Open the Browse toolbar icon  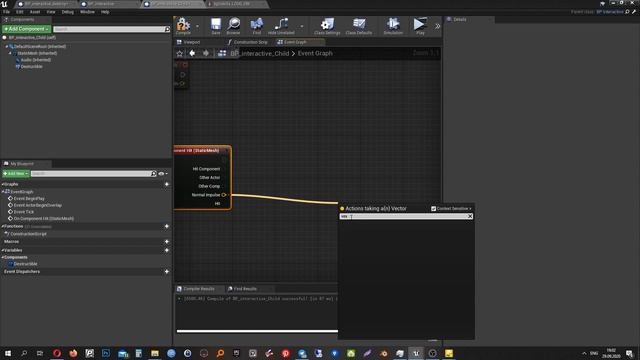tap(233, 26)
